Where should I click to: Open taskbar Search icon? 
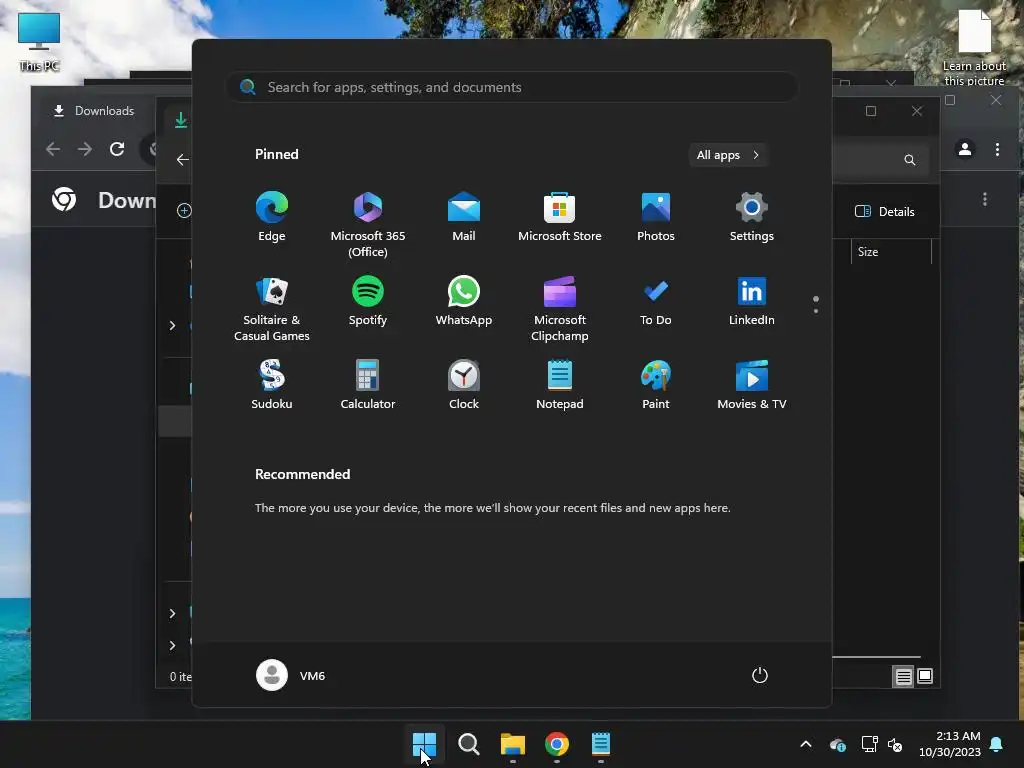coord(468,744)
